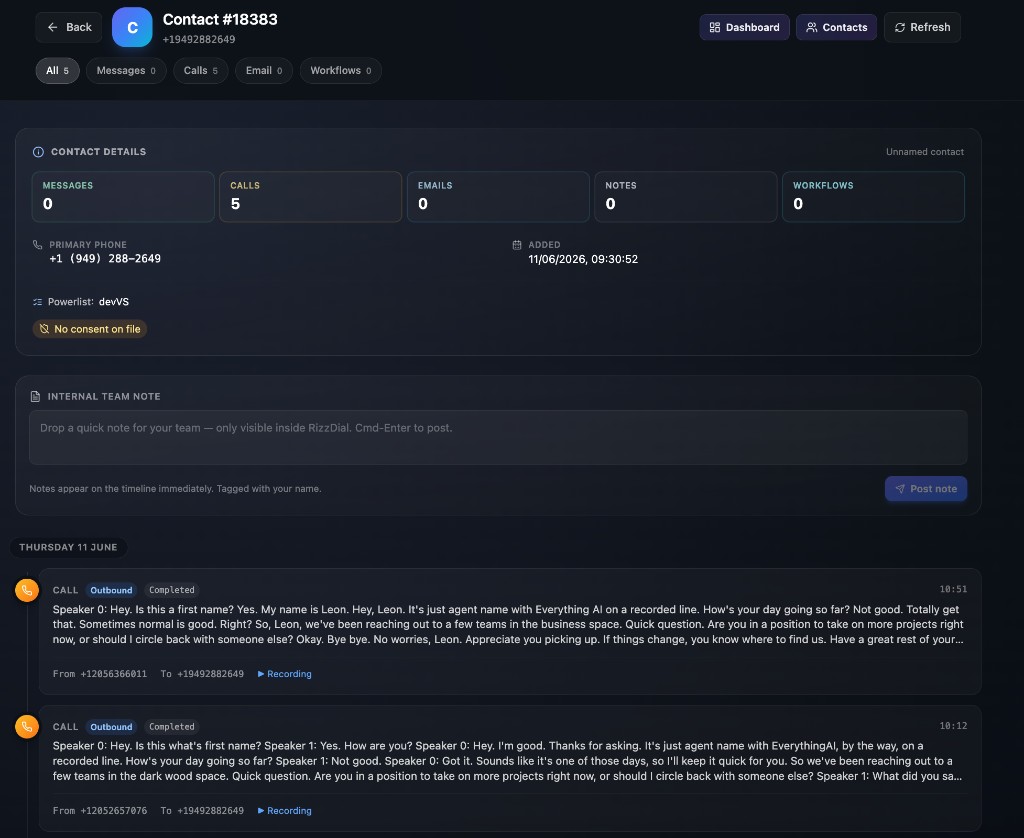Click the Emails count card
This screenshot has height=838, width=1024.
(498, 197)
